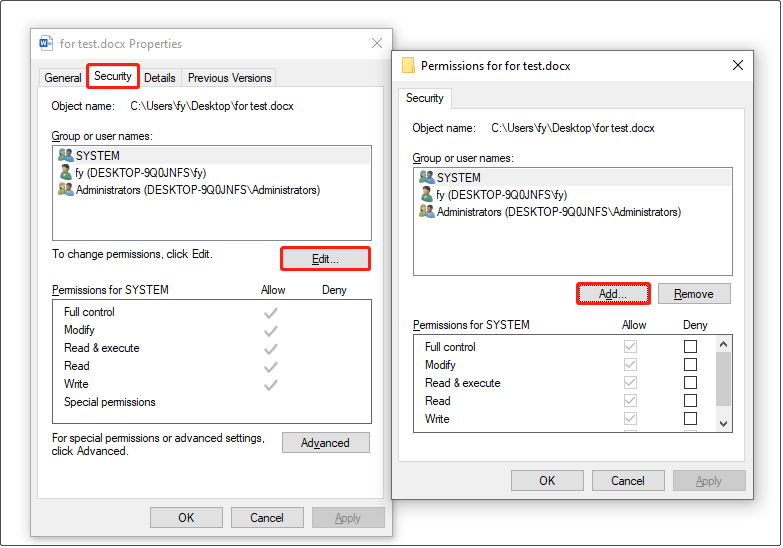
Task: Click Cancel in the Properties window
Action: pos(267,518)
